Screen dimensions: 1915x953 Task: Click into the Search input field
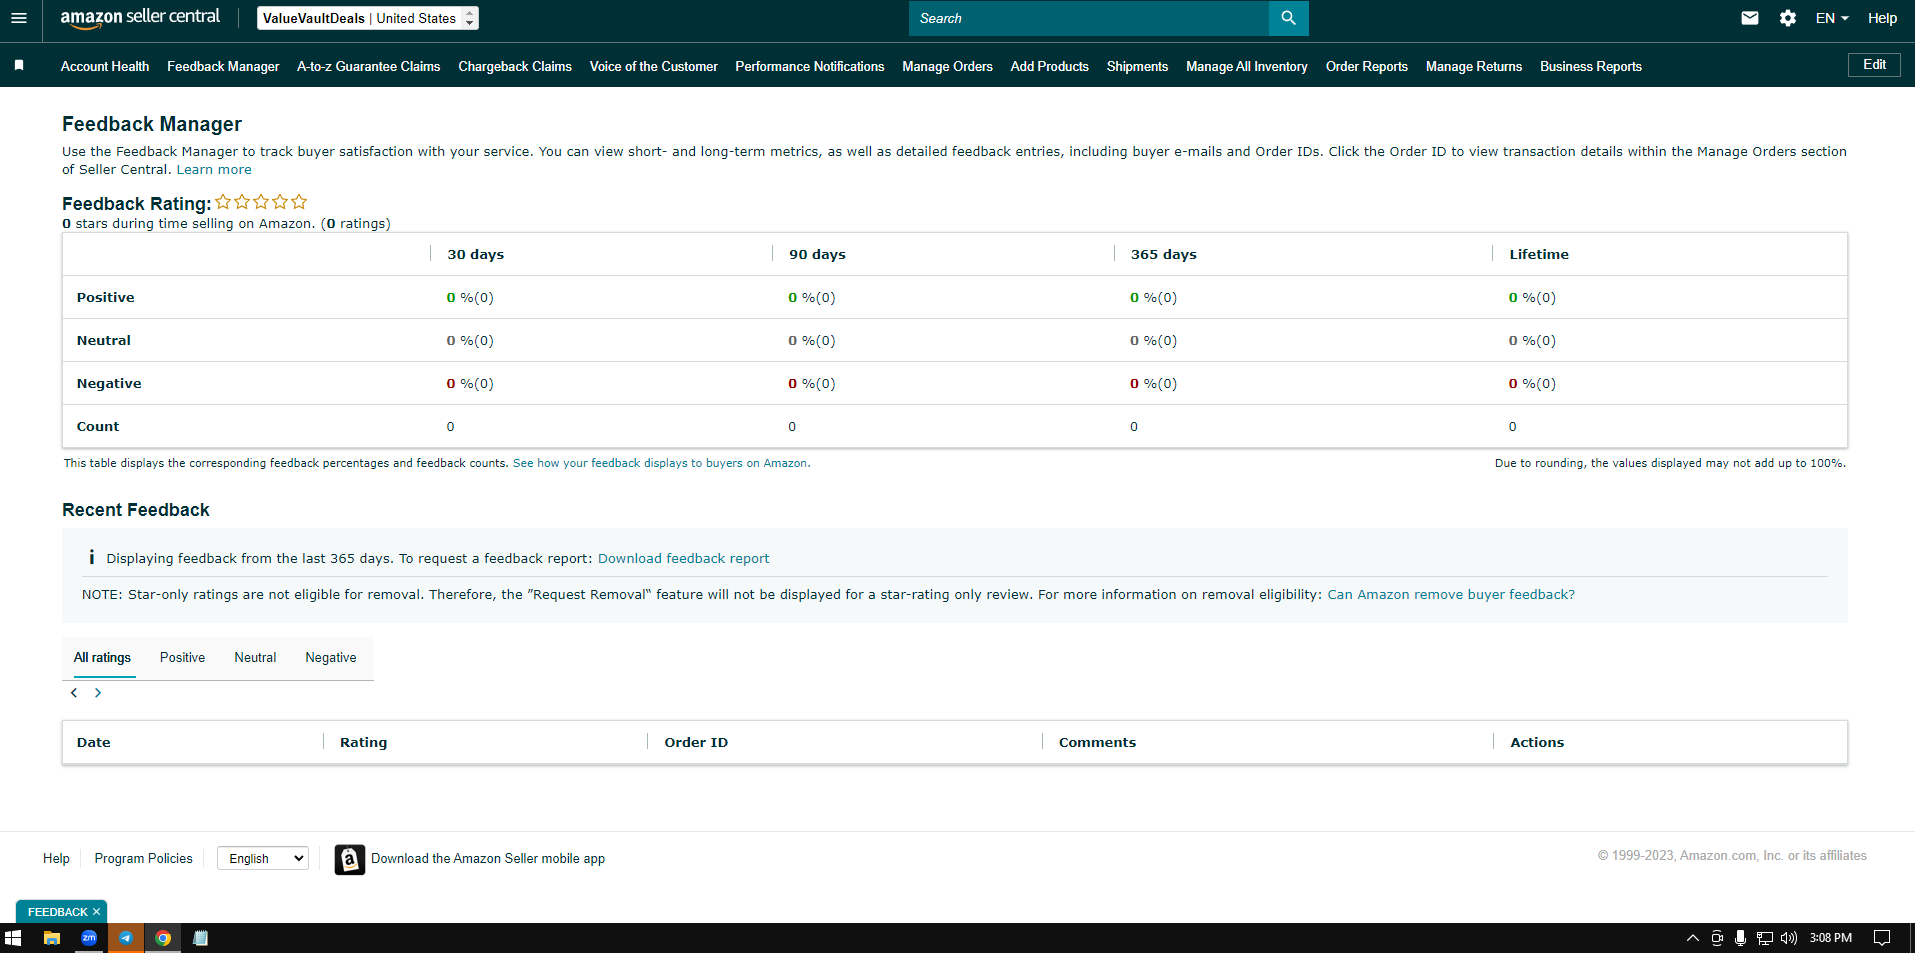[1089, 18]
